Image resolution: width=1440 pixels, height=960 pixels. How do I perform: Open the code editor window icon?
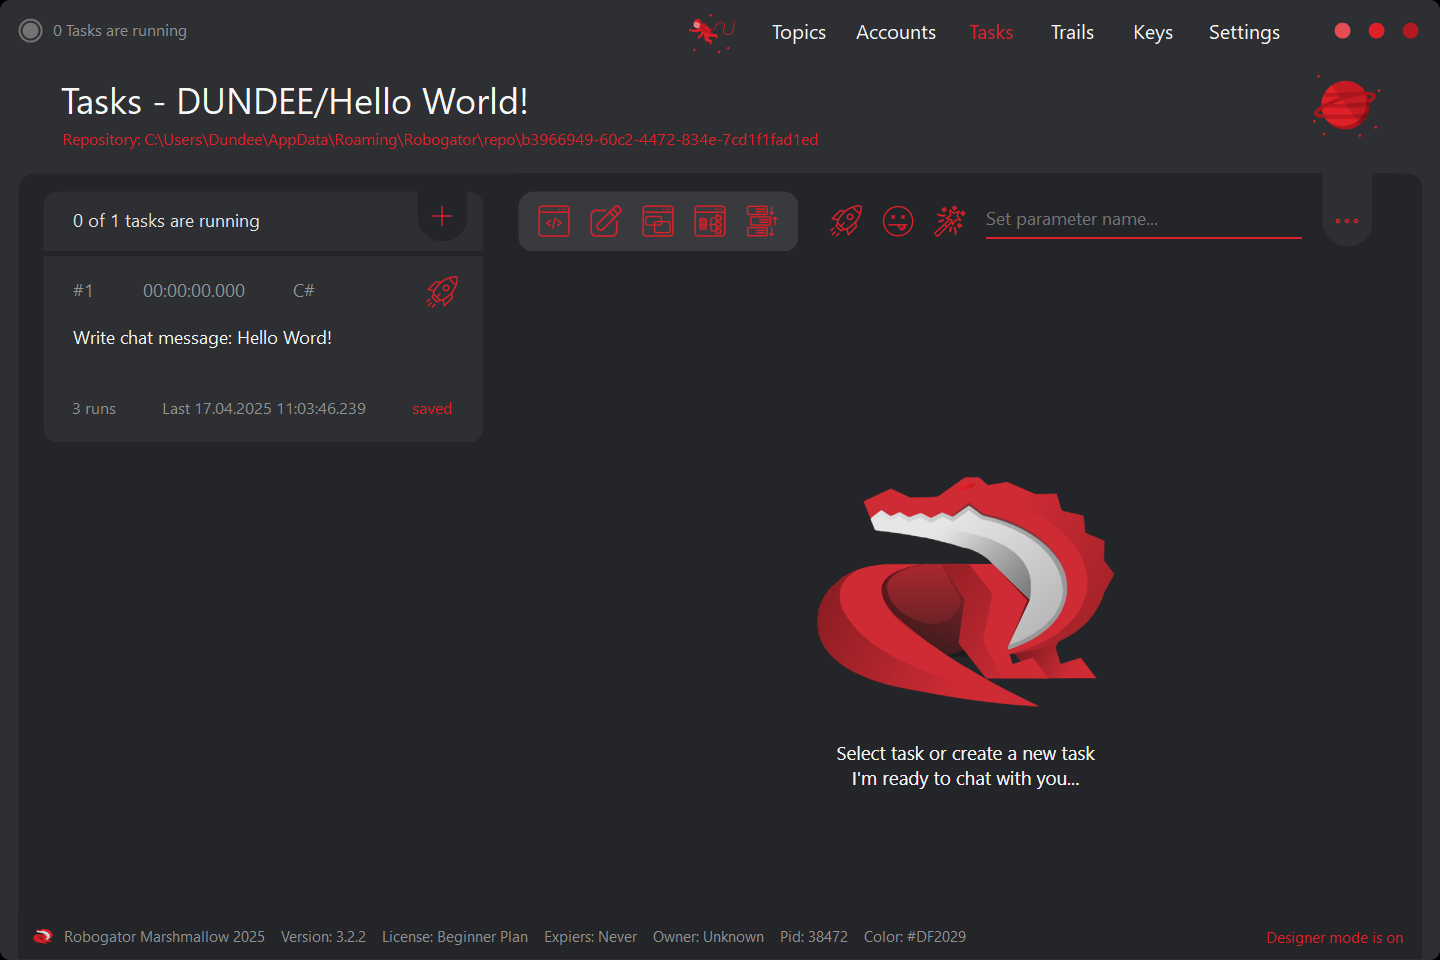(554, 221)
